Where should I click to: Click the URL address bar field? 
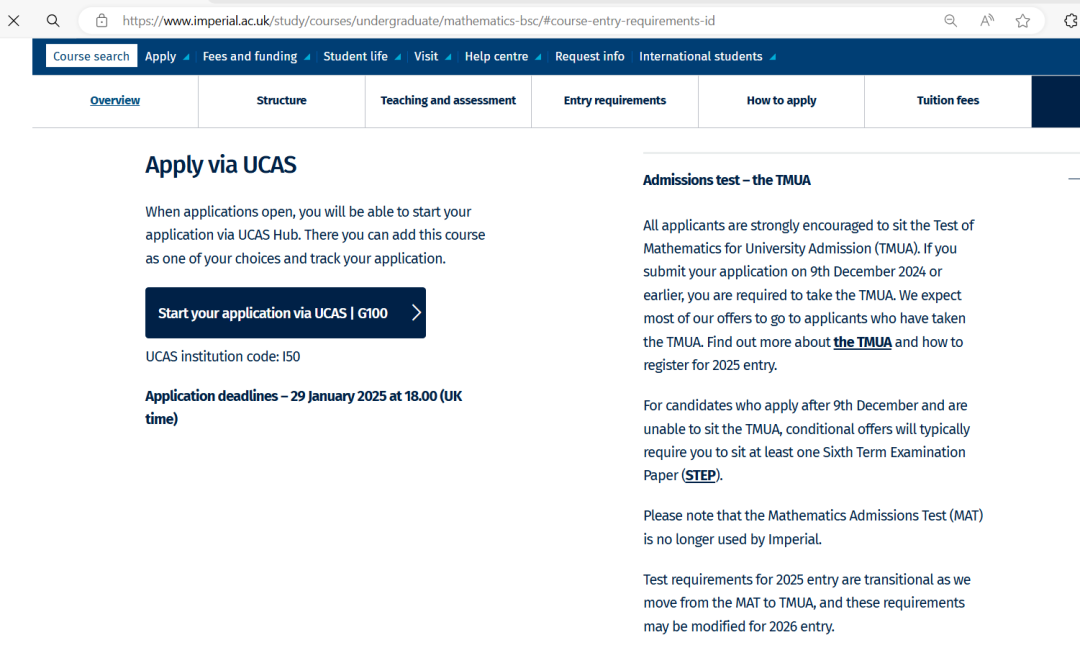tap(500, 20)
